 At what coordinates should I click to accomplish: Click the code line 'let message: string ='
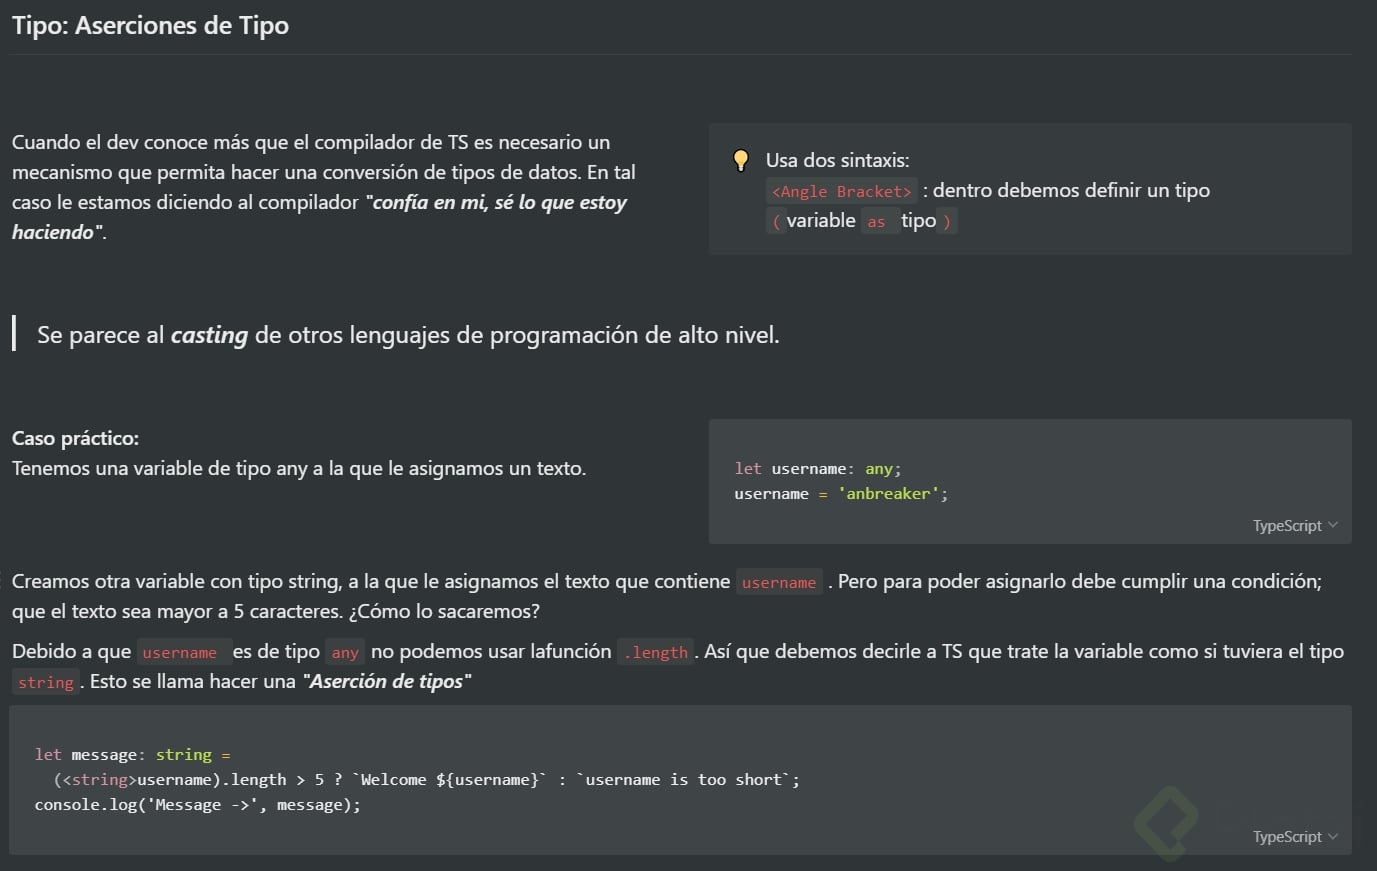tap(133, 755)
